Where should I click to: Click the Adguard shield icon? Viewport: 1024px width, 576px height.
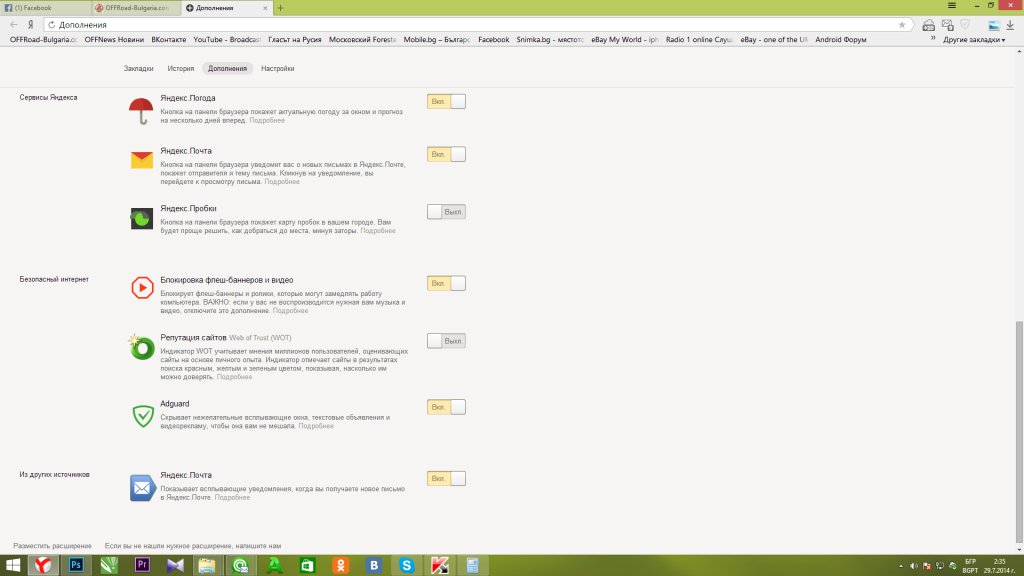[142, 416]
